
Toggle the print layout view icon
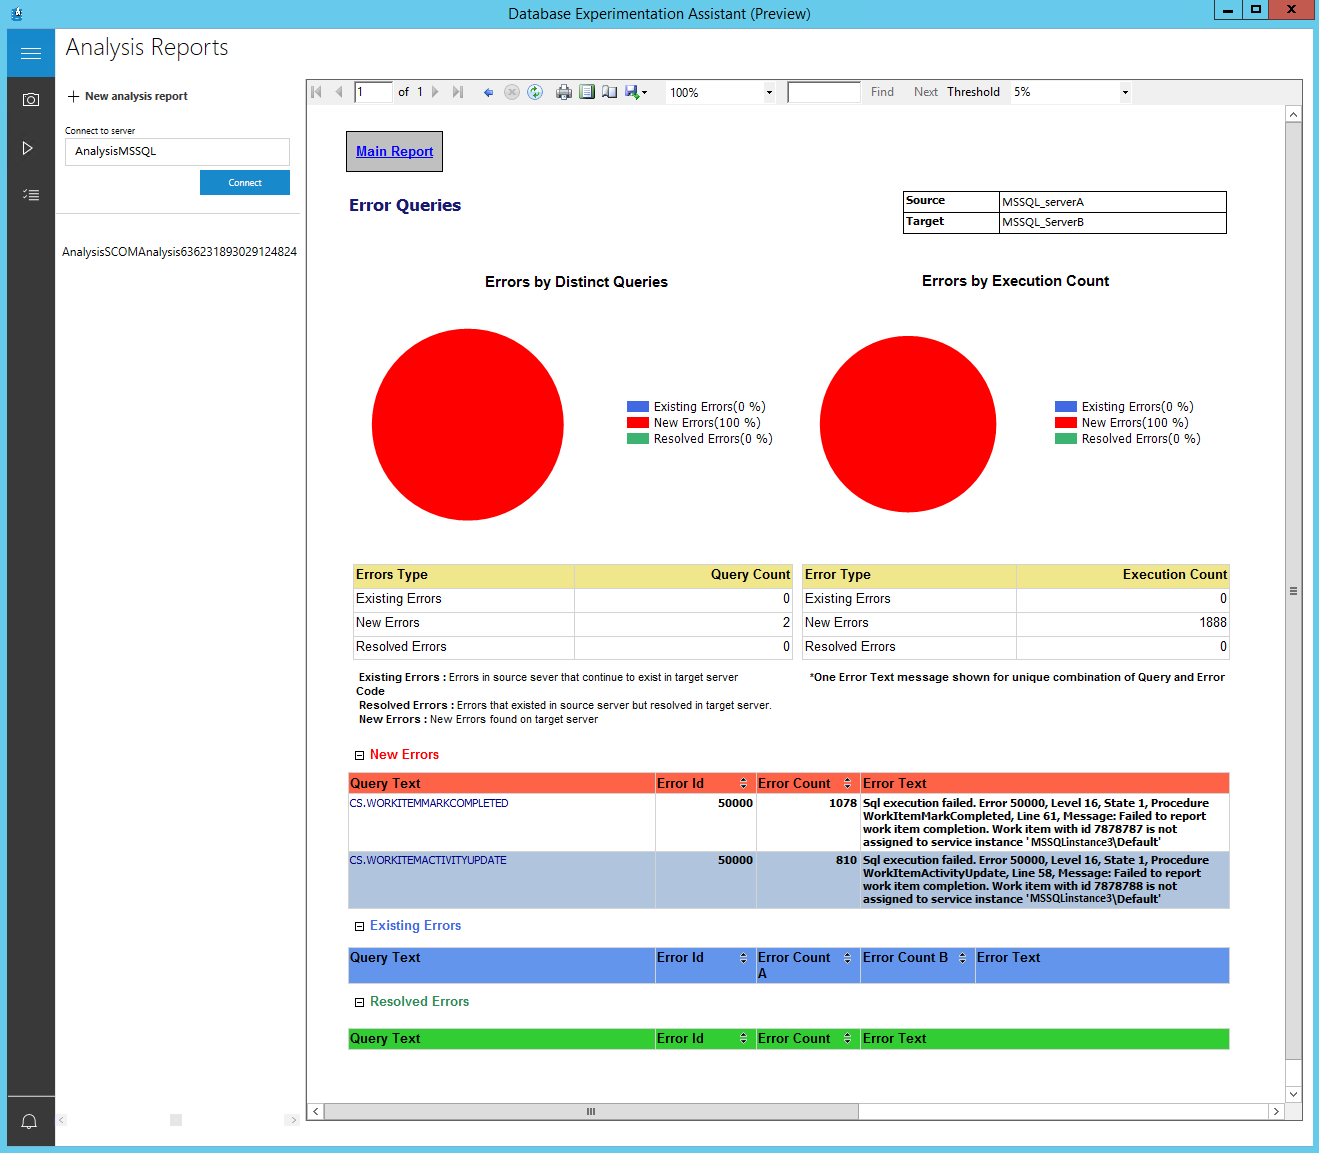click(x=587, y=92)
